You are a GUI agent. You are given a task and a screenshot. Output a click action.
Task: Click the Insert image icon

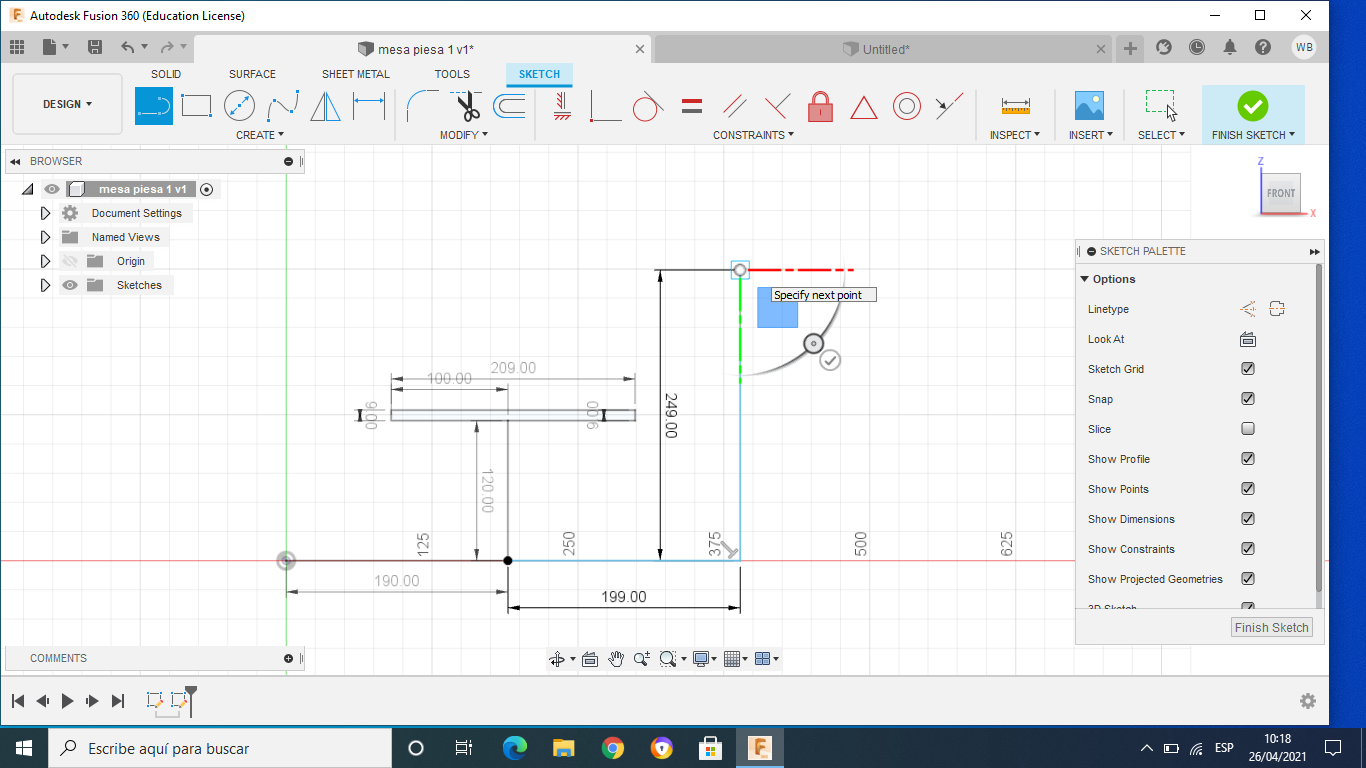[x=1089, y=105]
